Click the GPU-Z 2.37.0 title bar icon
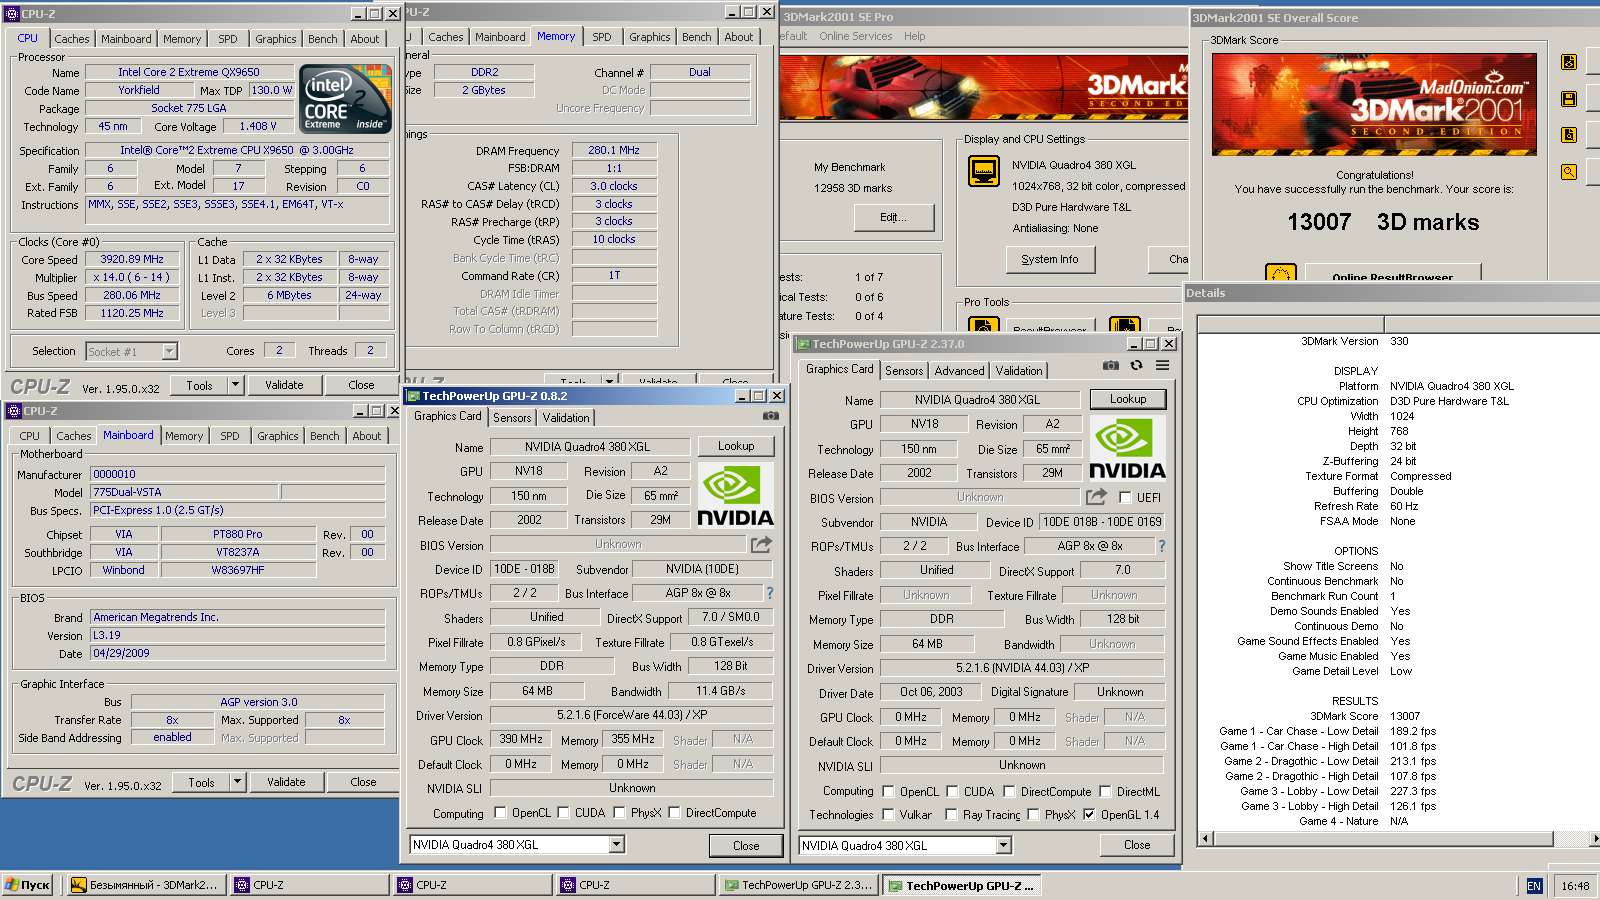This screenshot has height=900, width=1600. [803, 344]
